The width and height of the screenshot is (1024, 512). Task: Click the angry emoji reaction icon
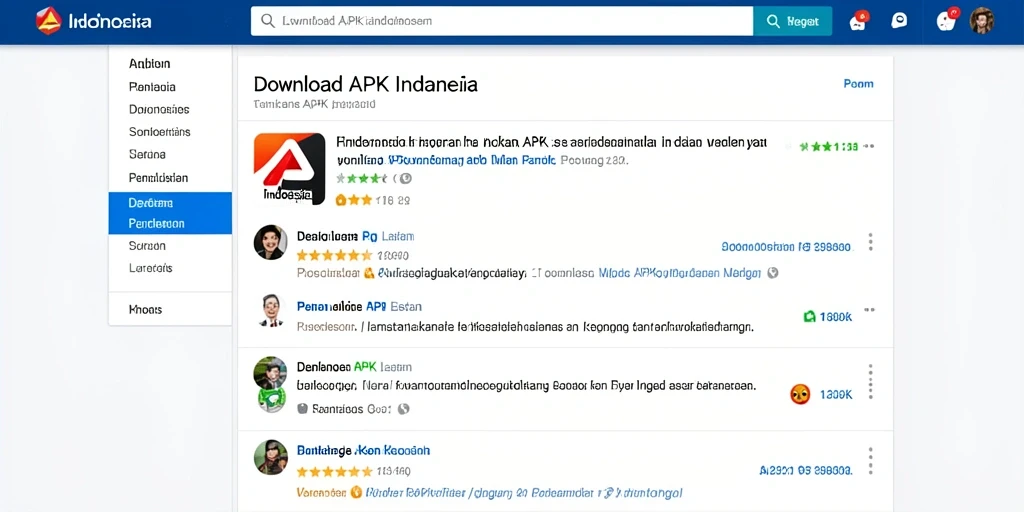800,394
